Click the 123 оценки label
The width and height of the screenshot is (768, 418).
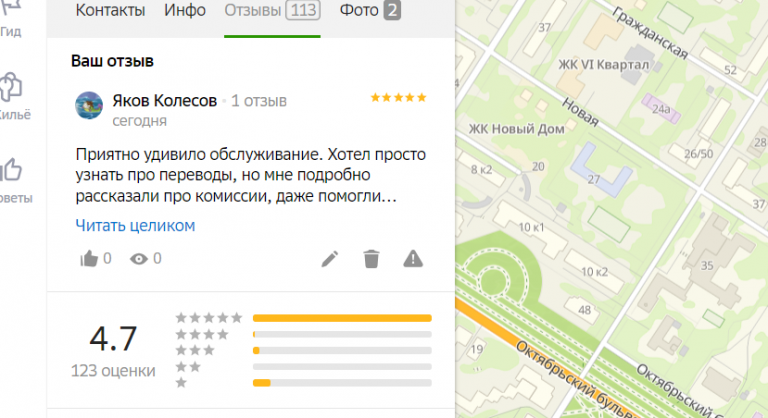coord(113,371)
